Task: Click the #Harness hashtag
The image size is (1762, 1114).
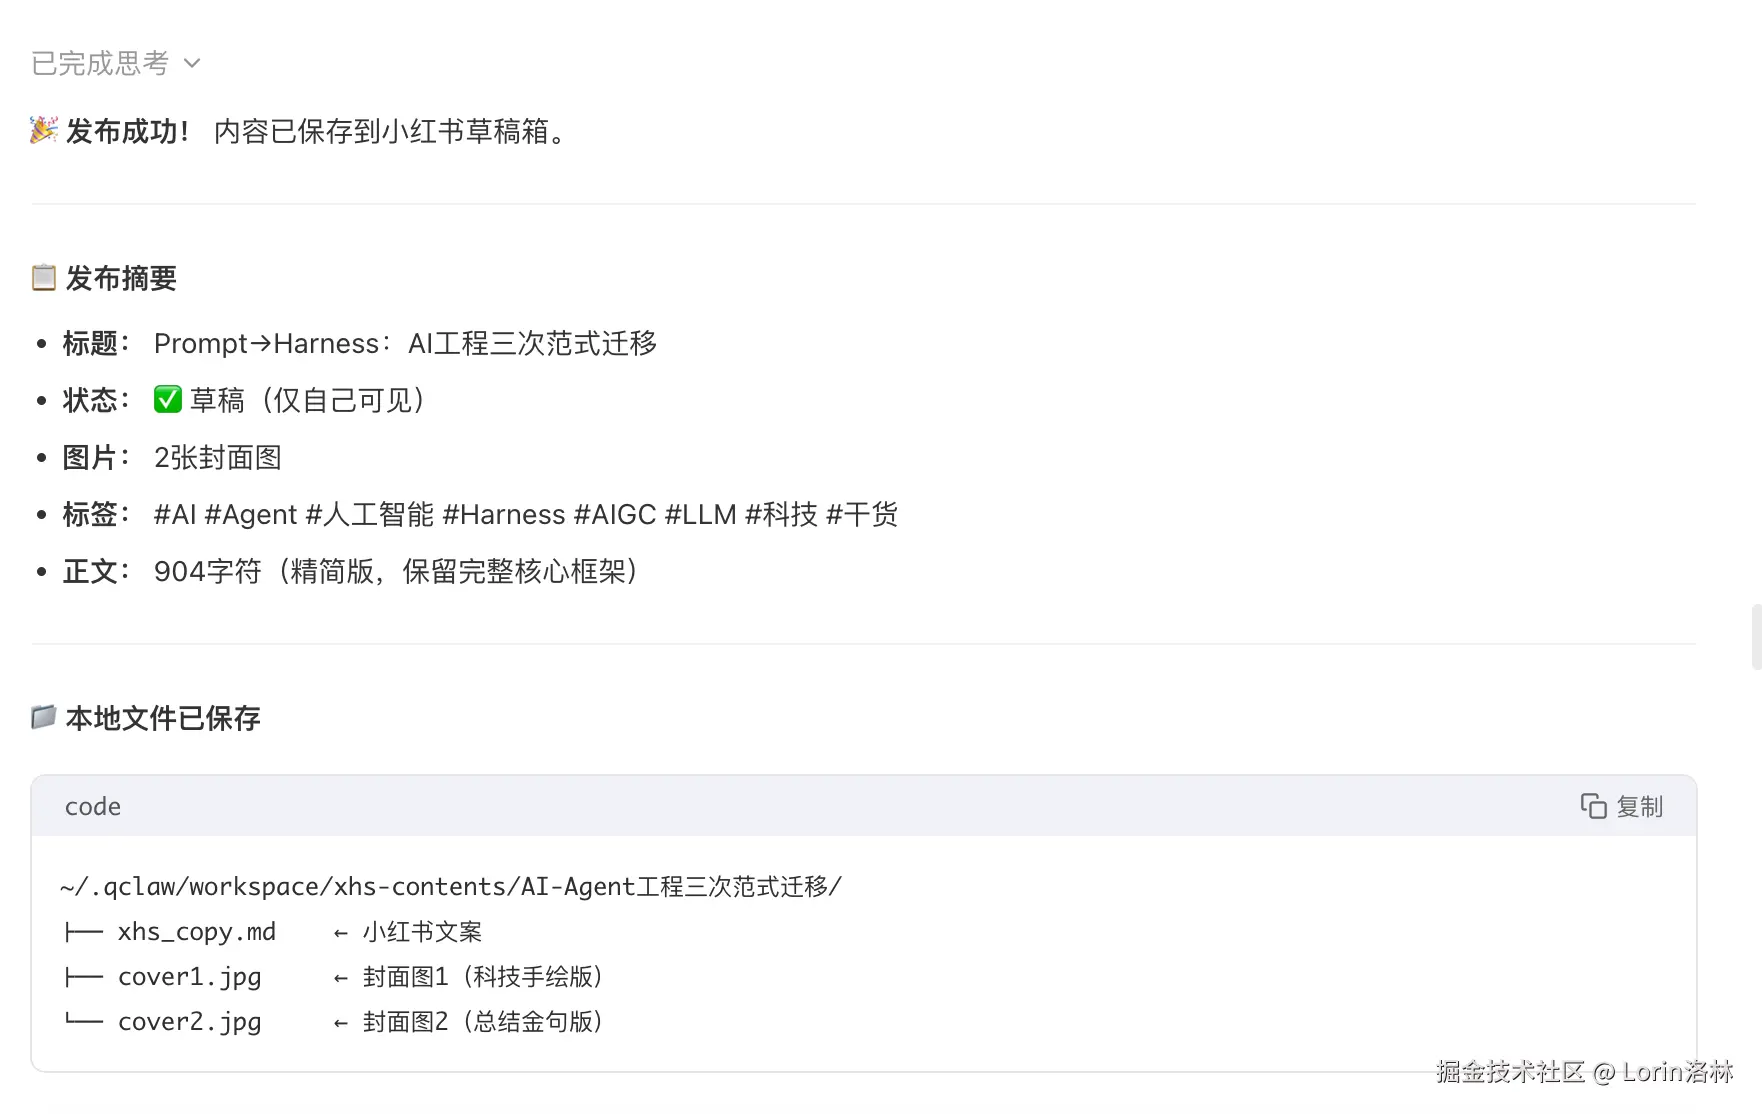Action: (503, 514)
